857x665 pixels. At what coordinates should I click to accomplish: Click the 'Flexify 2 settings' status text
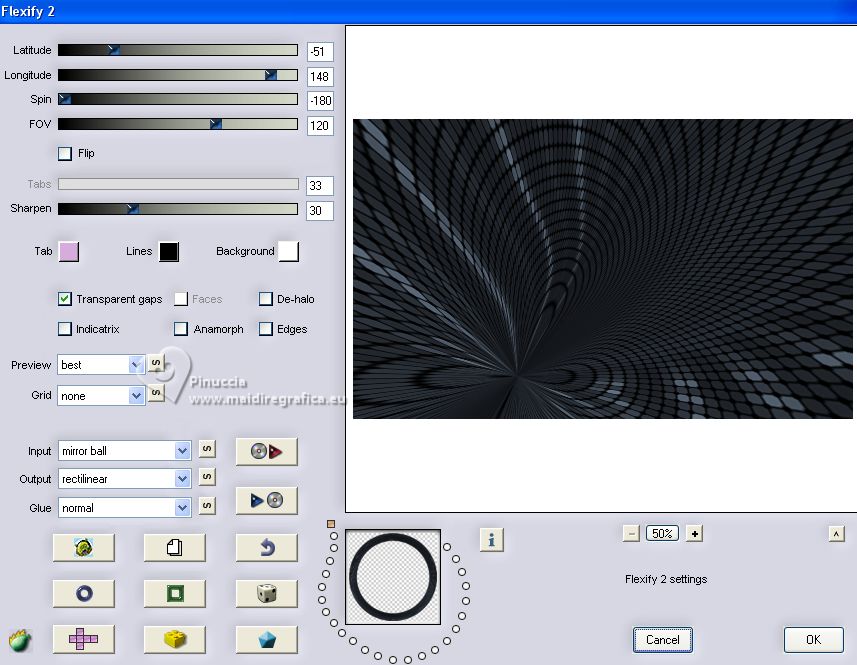coord(666,579)
